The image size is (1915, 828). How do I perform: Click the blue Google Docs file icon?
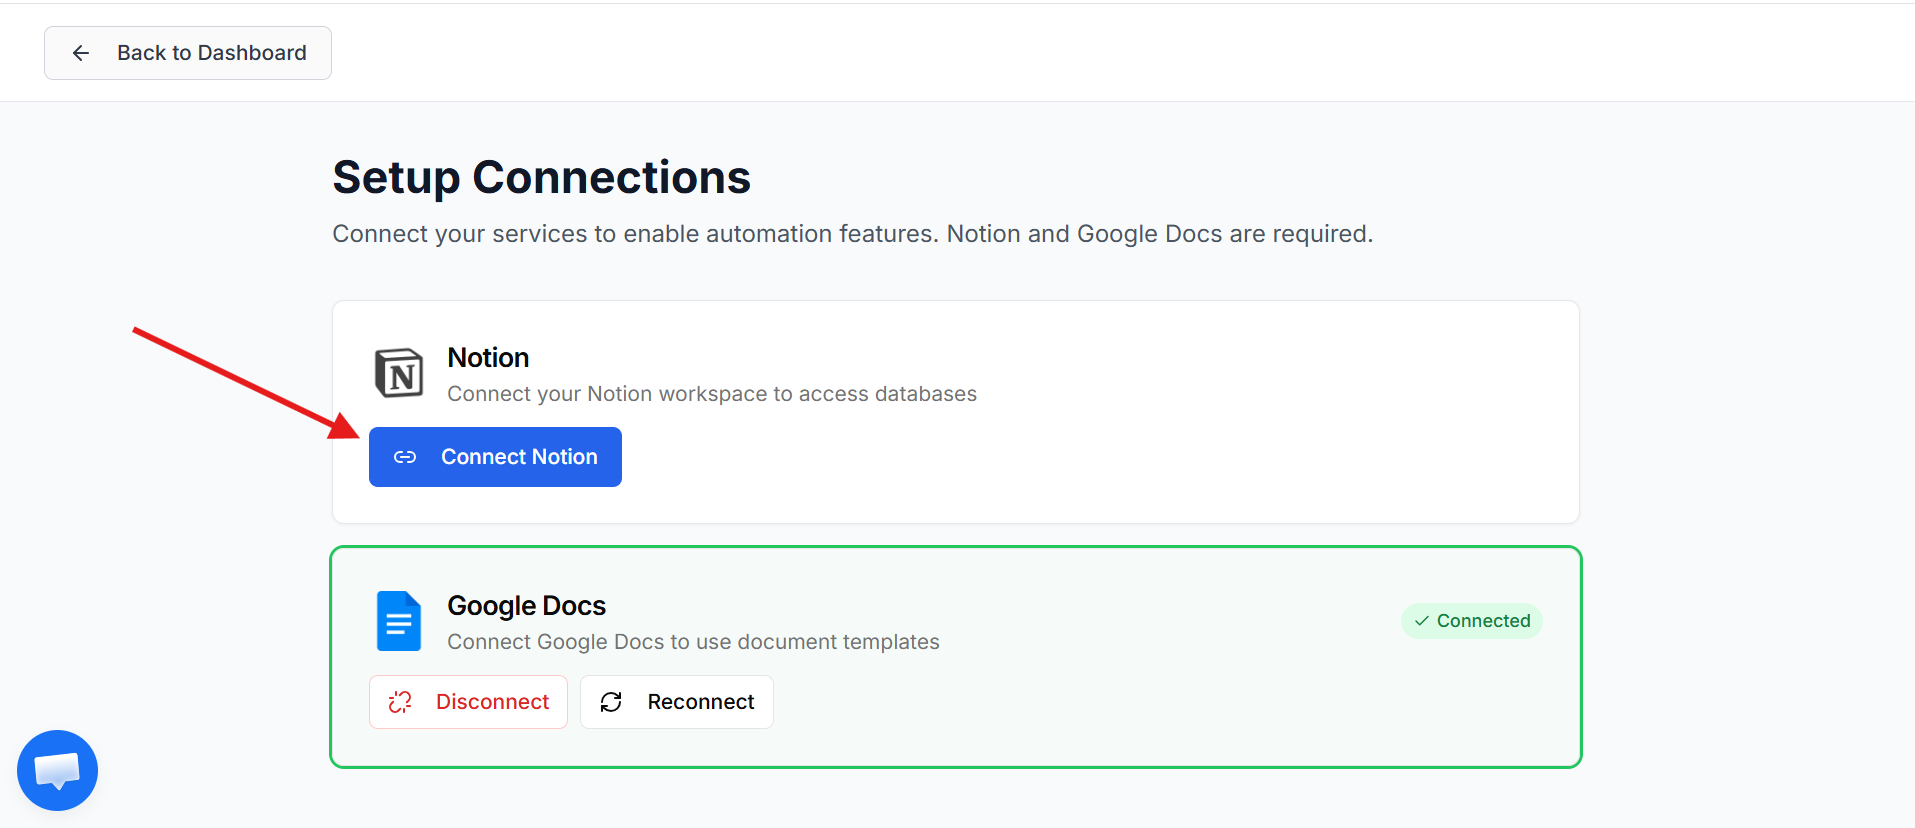click(x=398, y=621)
